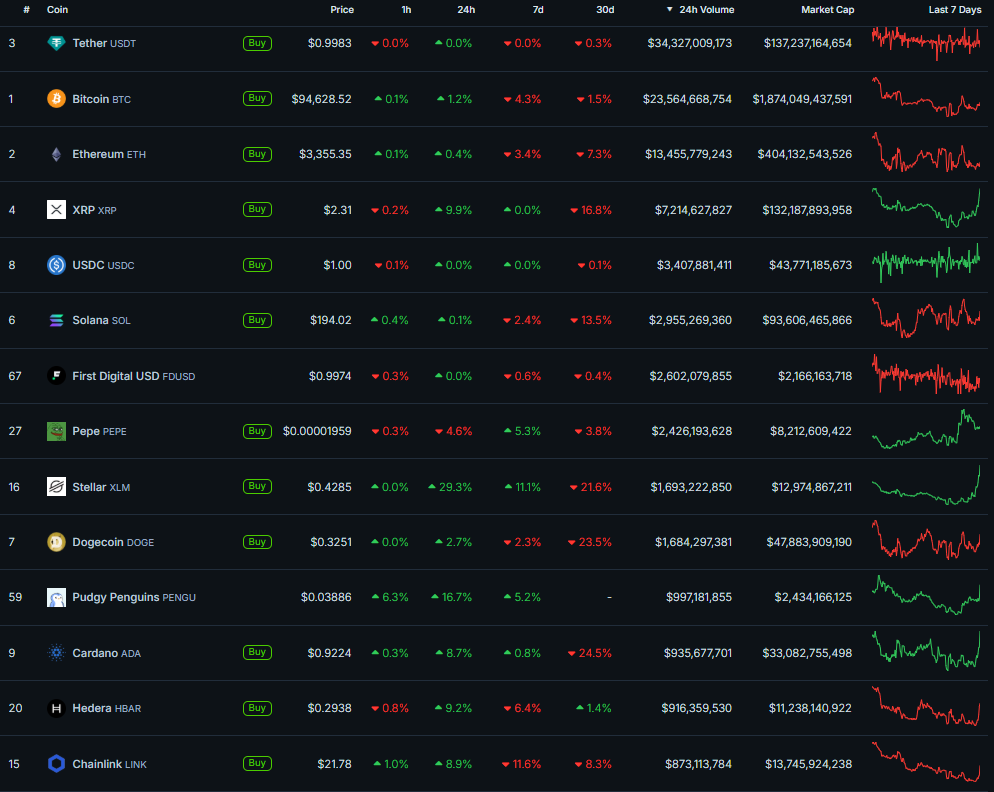The width and height of the screenshot is (994, 792).
Task: Sort table by rank number header
Action: (x=26, y=10)
